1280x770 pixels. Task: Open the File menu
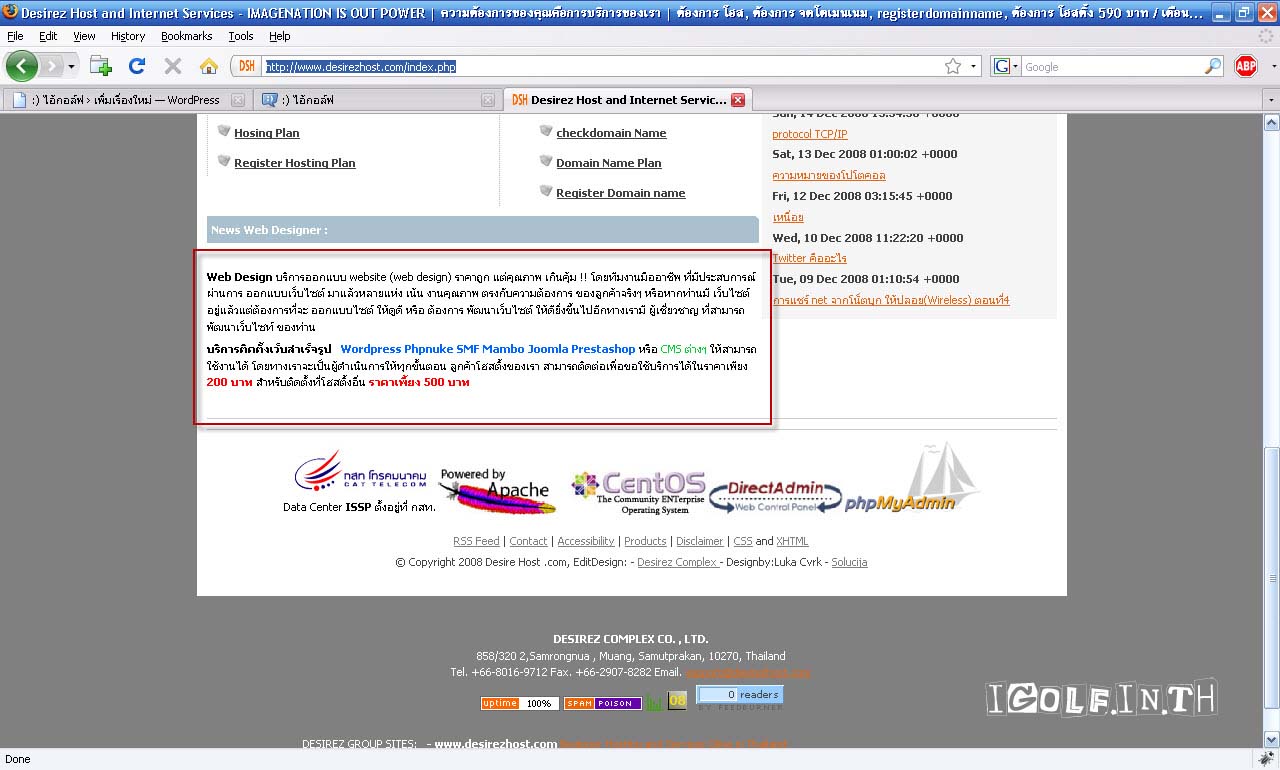[15, 36]
